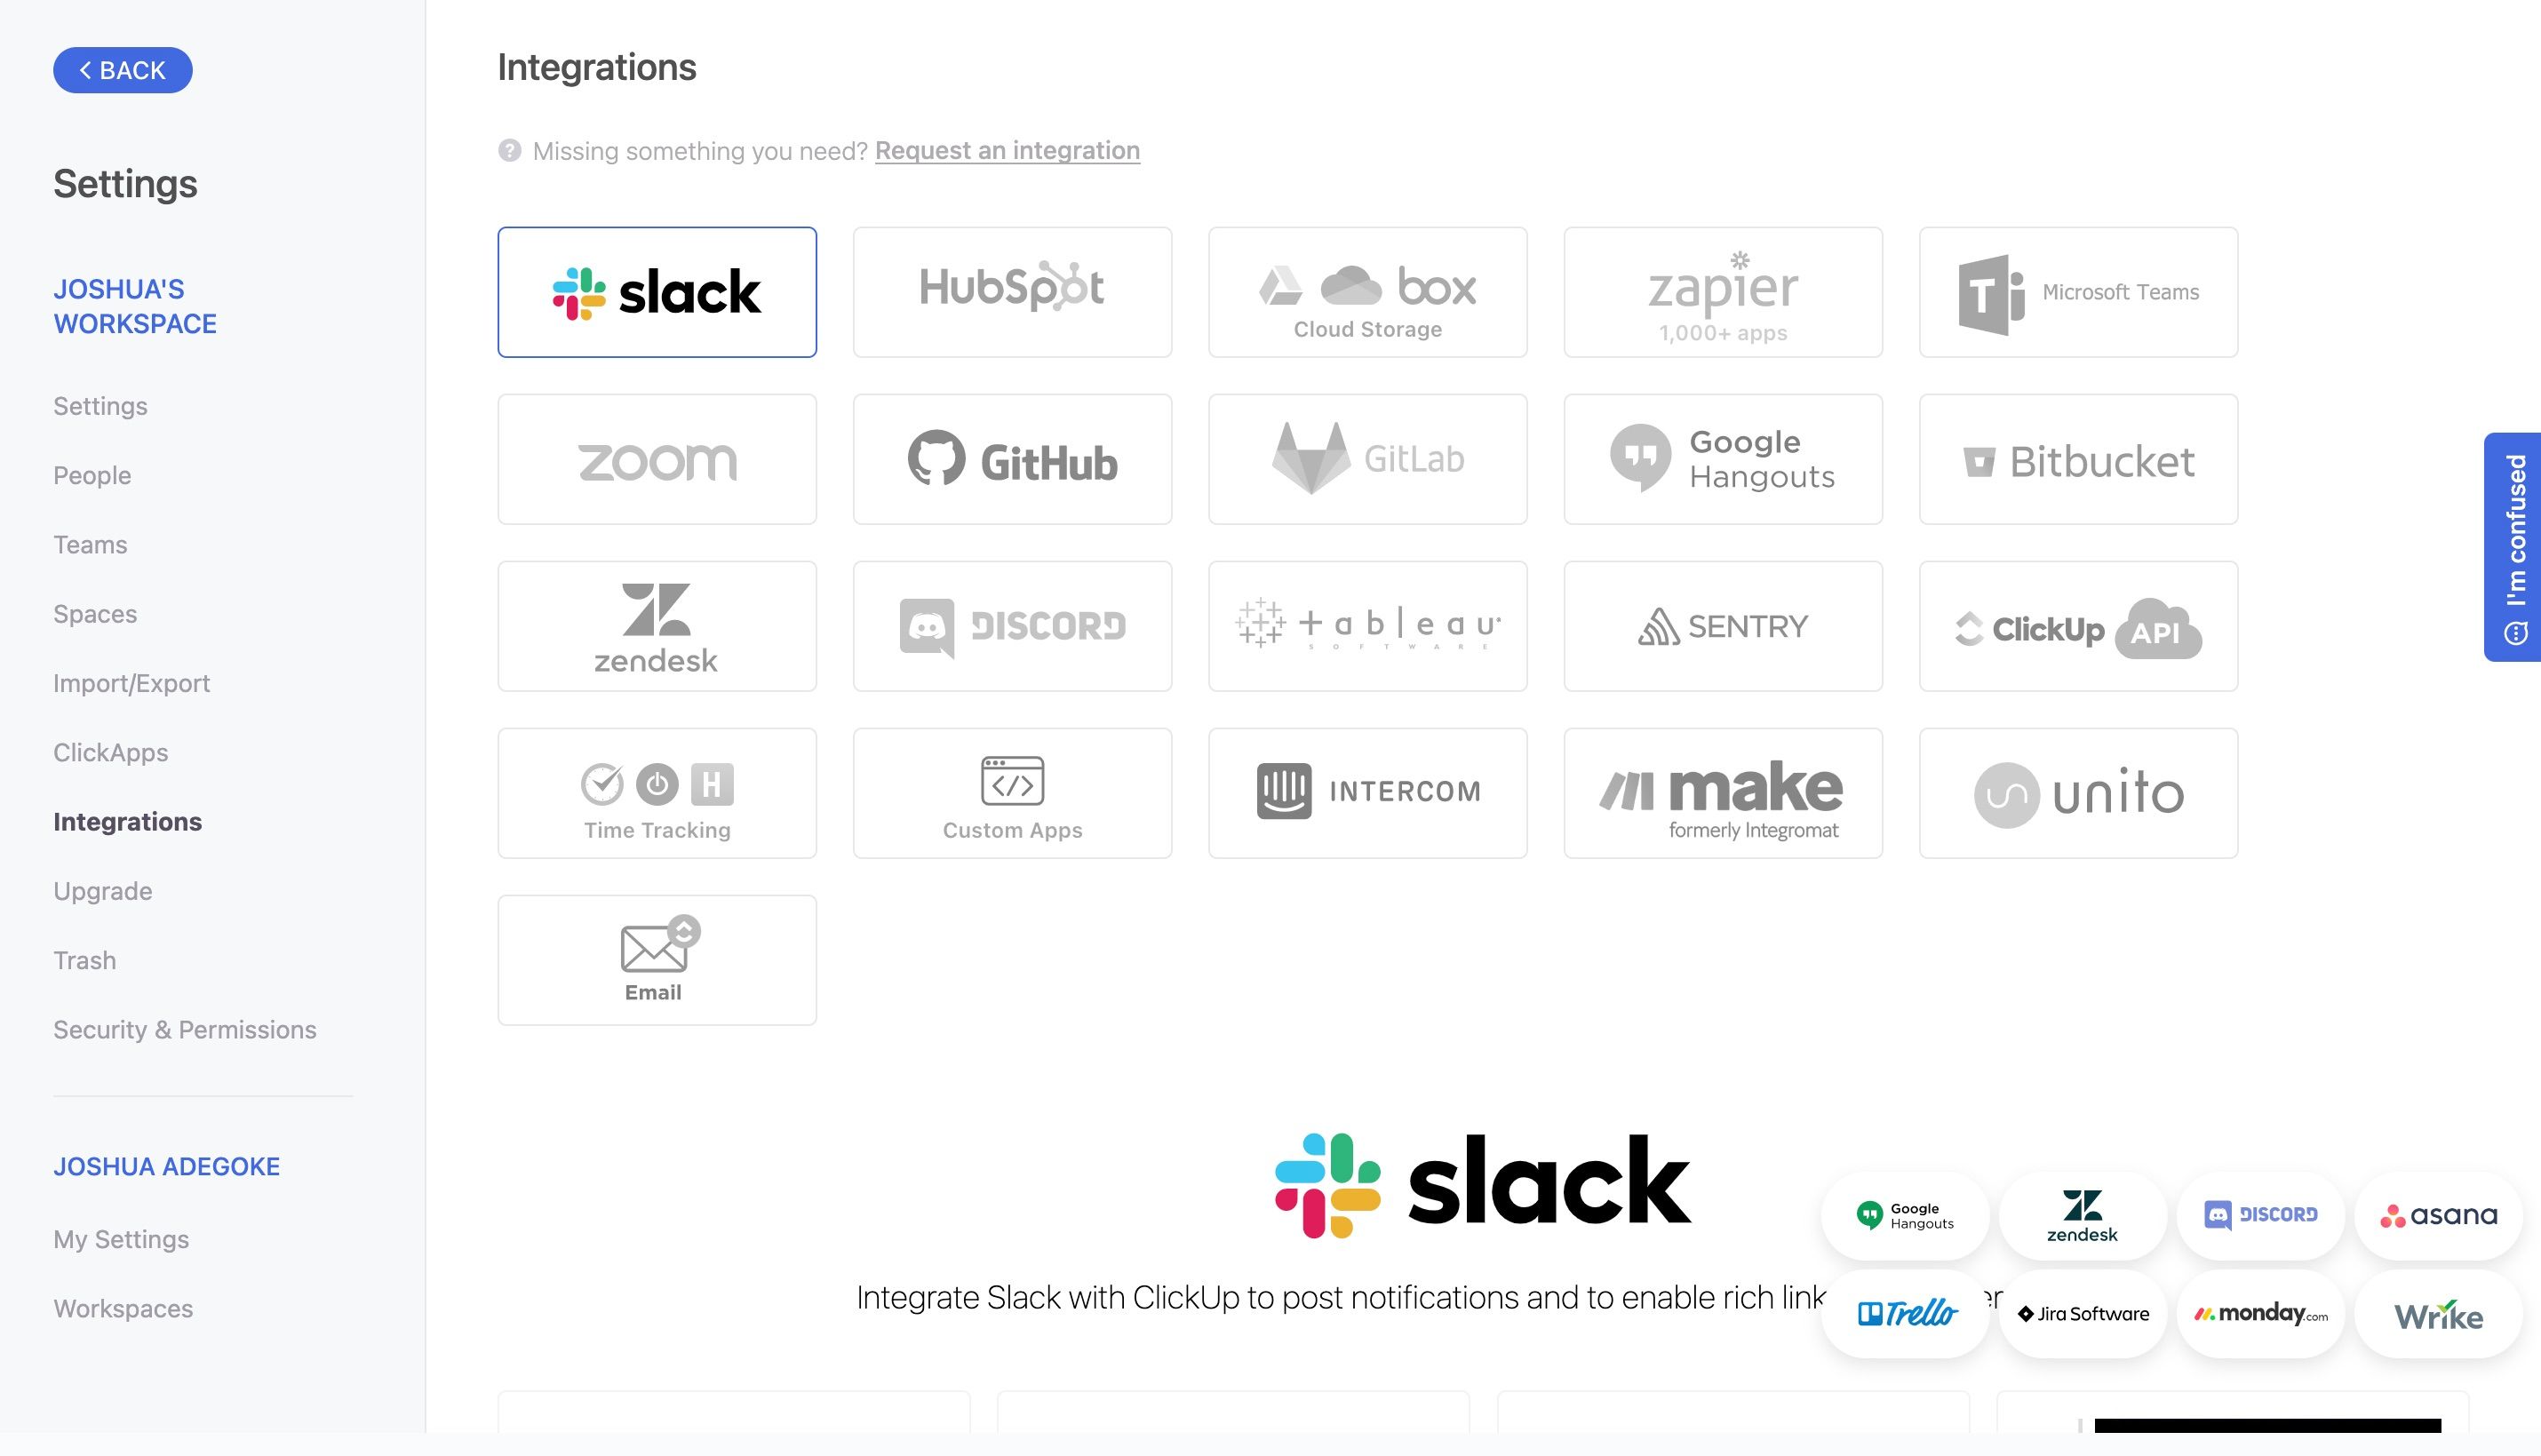
Task: Click the GitLab integration icon
Action: [x=1366, y=457]
